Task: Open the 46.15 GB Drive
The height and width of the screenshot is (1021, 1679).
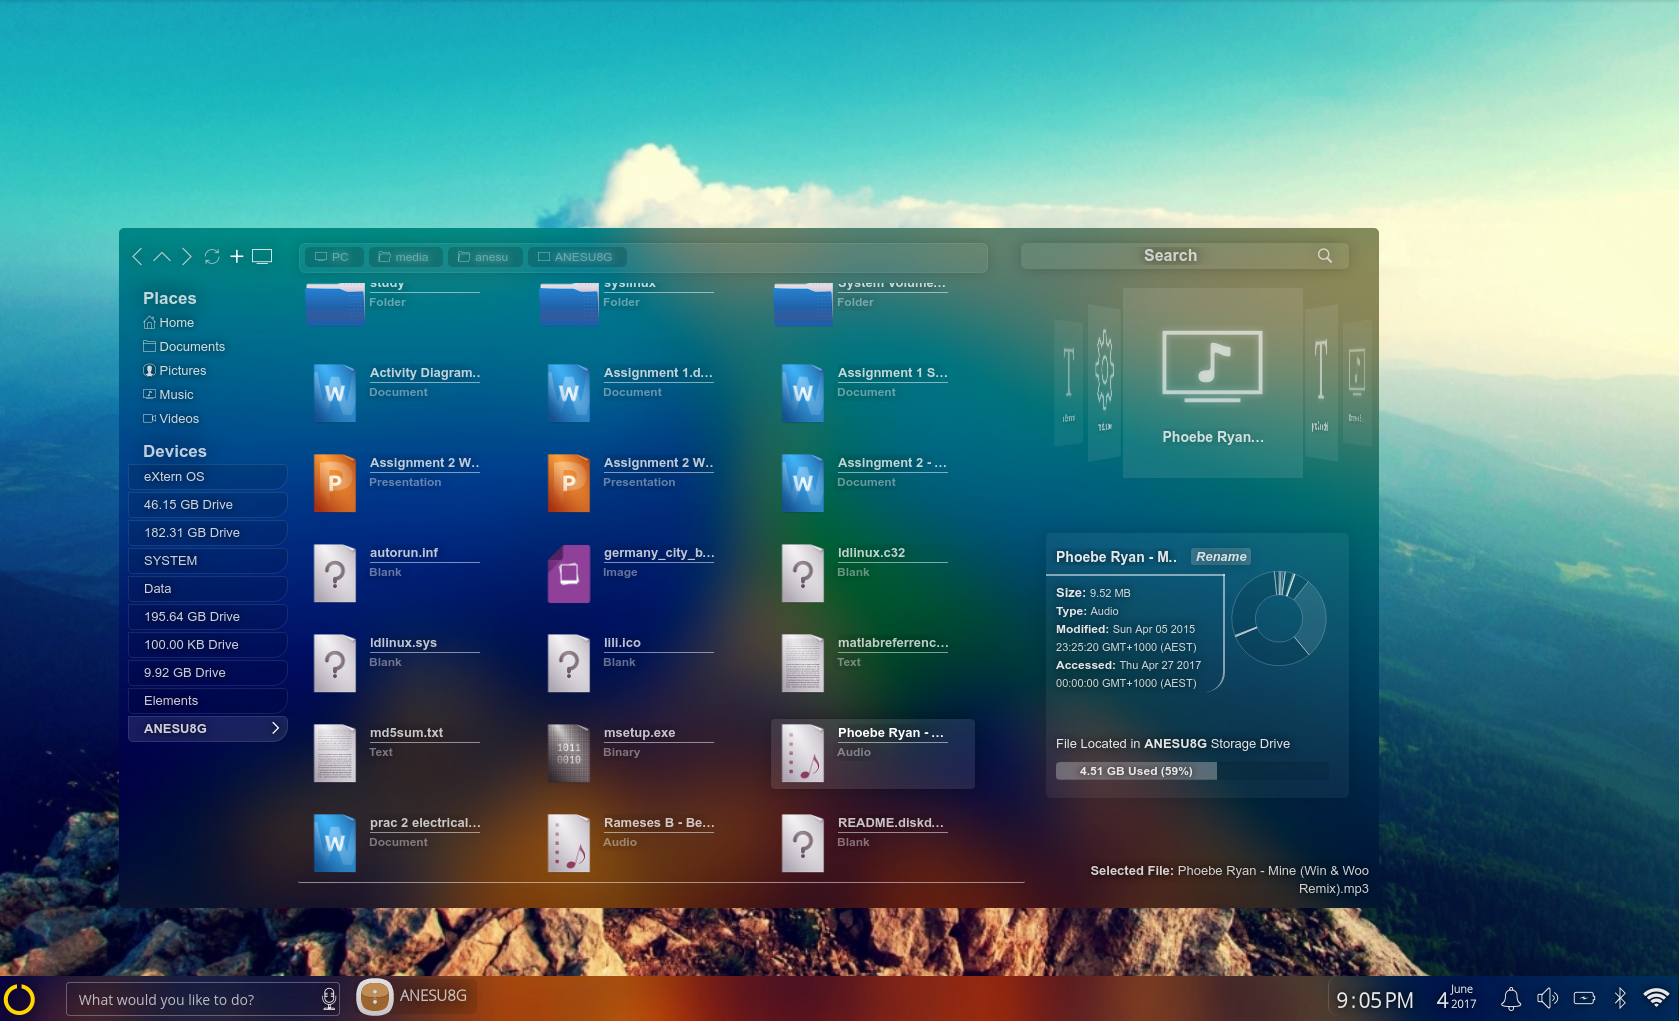Action: point(208,505)
